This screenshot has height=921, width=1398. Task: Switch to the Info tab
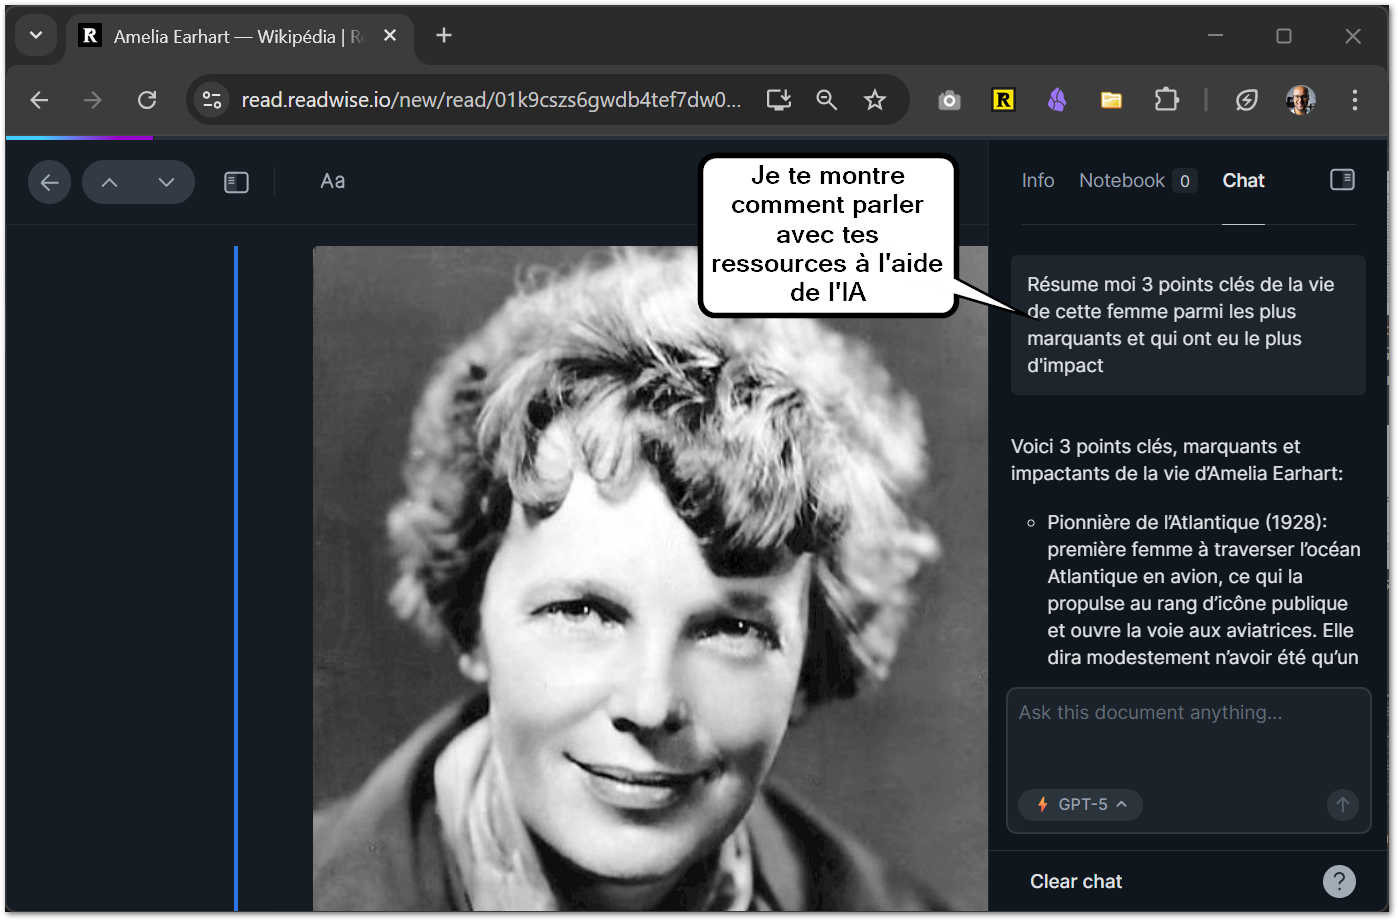click(1037, 181)
